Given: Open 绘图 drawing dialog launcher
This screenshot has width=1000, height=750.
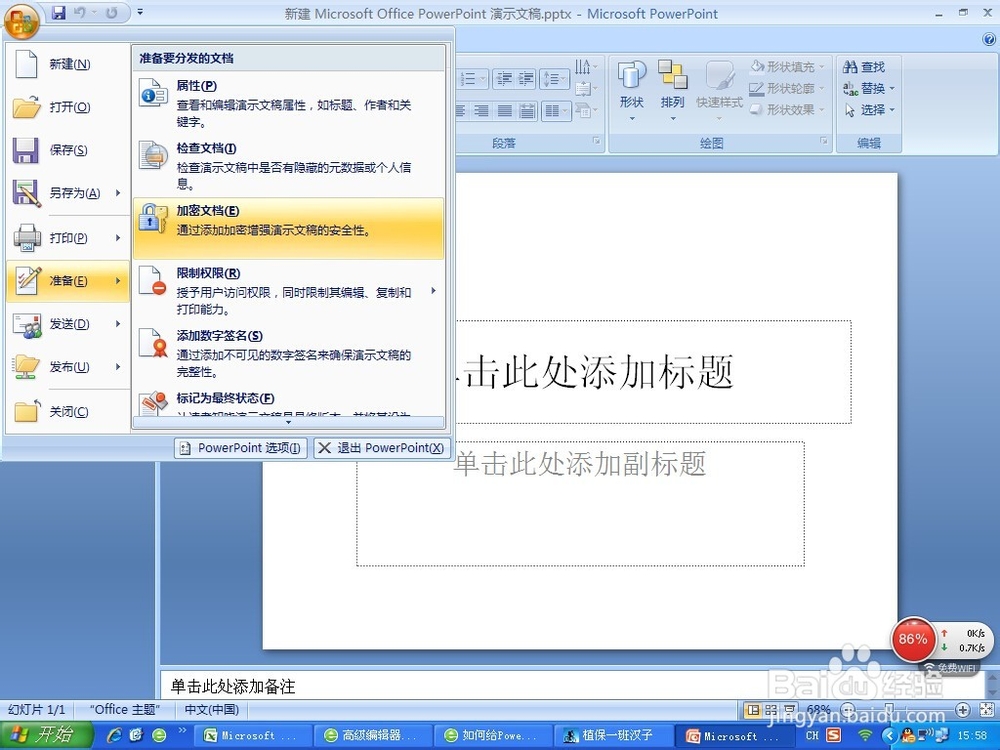Looking at the screenshot, I should click(824, 141).
